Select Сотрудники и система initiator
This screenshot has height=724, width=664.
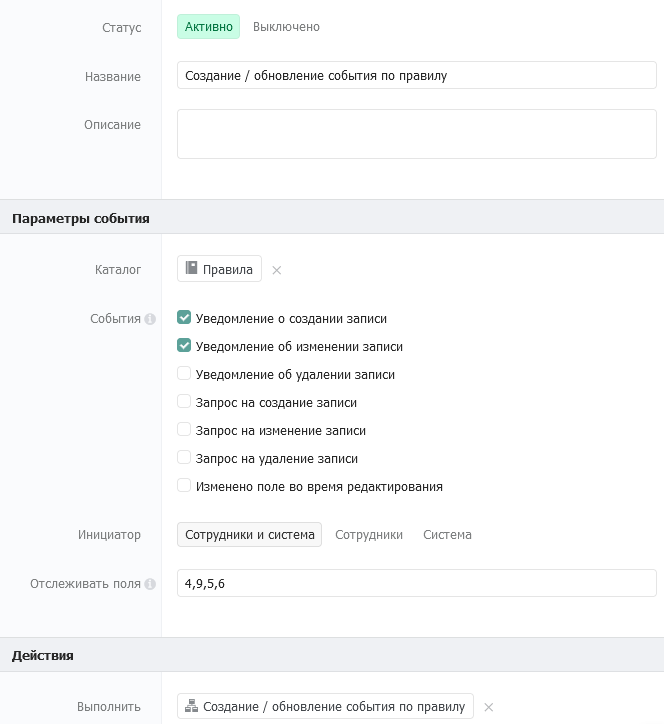pyautogui.click(x=249, y=535)
